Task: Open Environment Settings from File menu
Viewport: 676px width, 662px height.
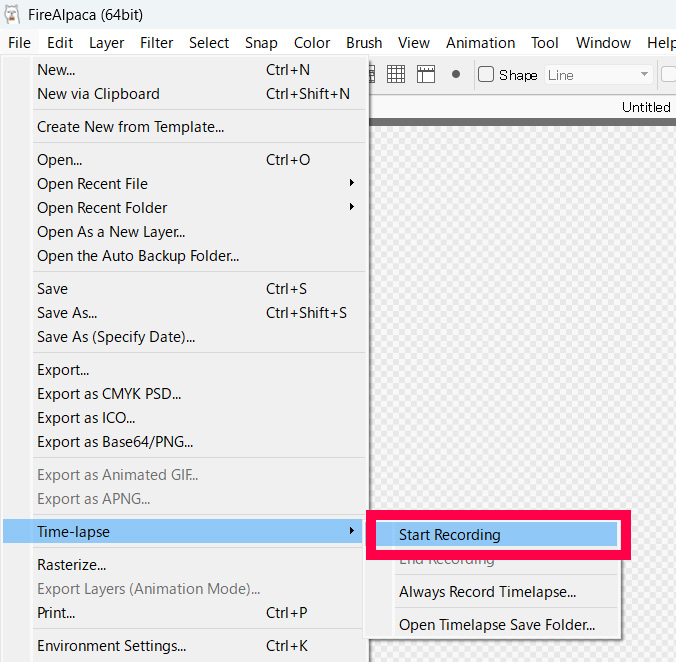Action: point(111,646)
